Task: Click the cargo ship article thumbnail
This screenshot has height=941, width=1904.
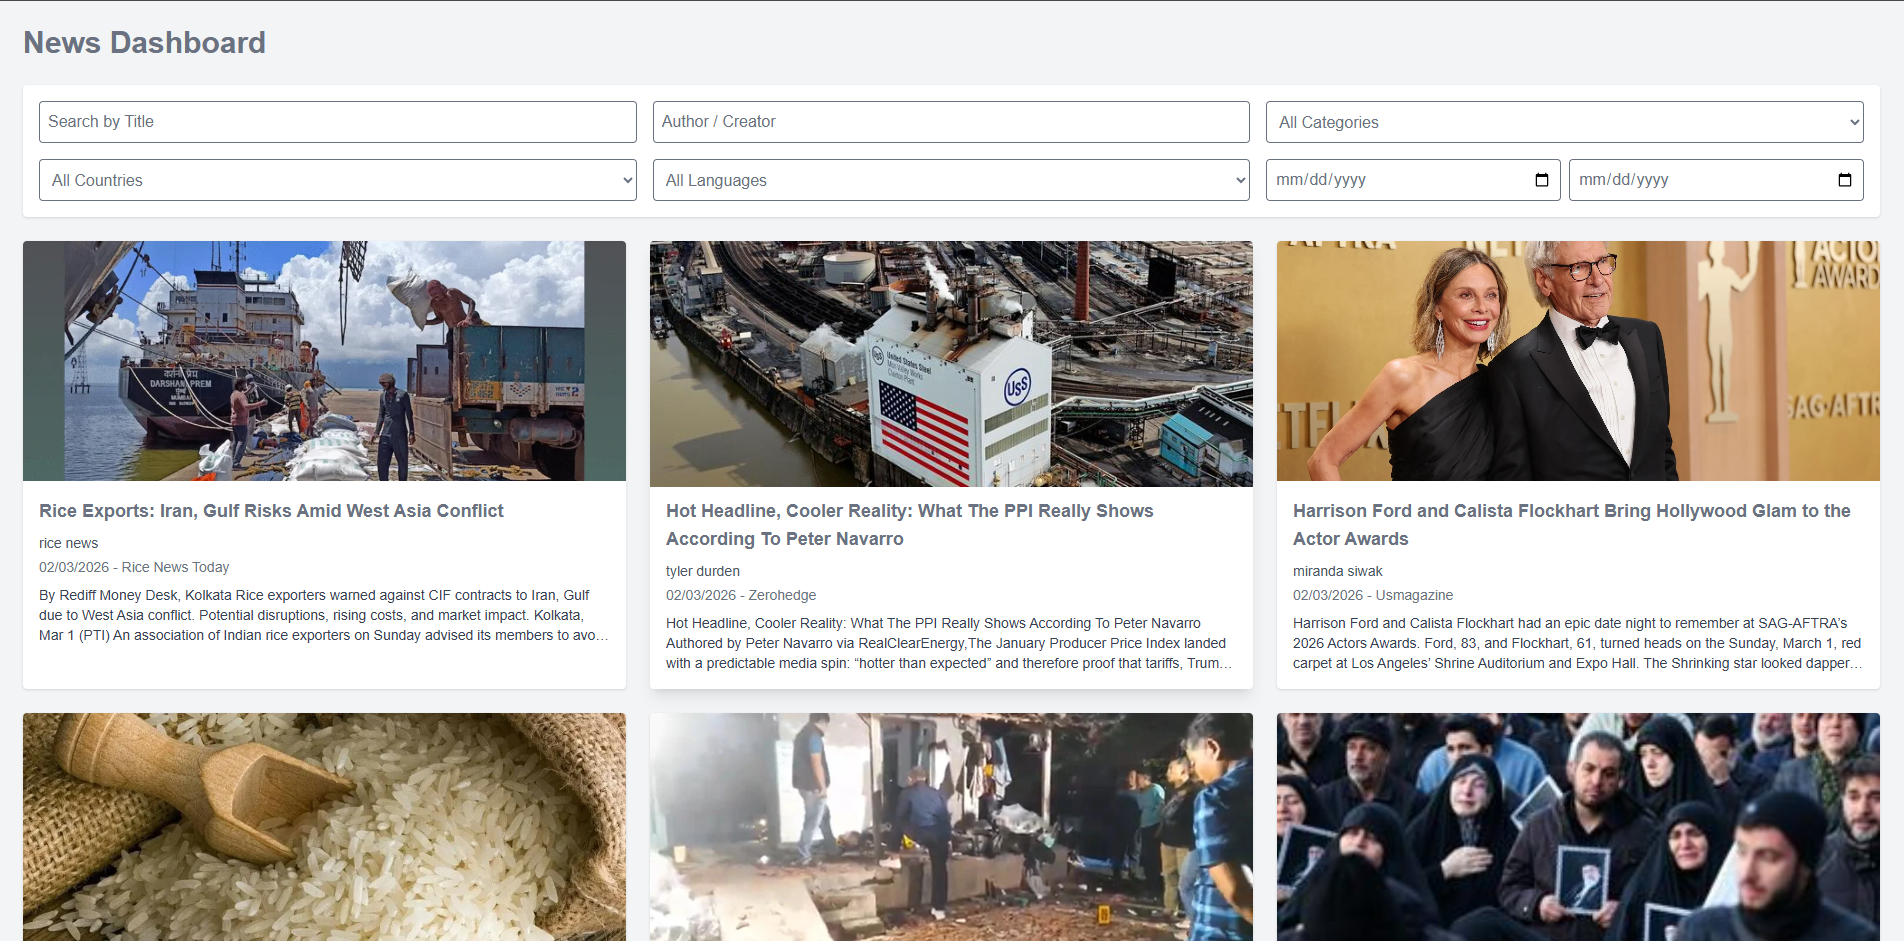Action: pos(324,361)
